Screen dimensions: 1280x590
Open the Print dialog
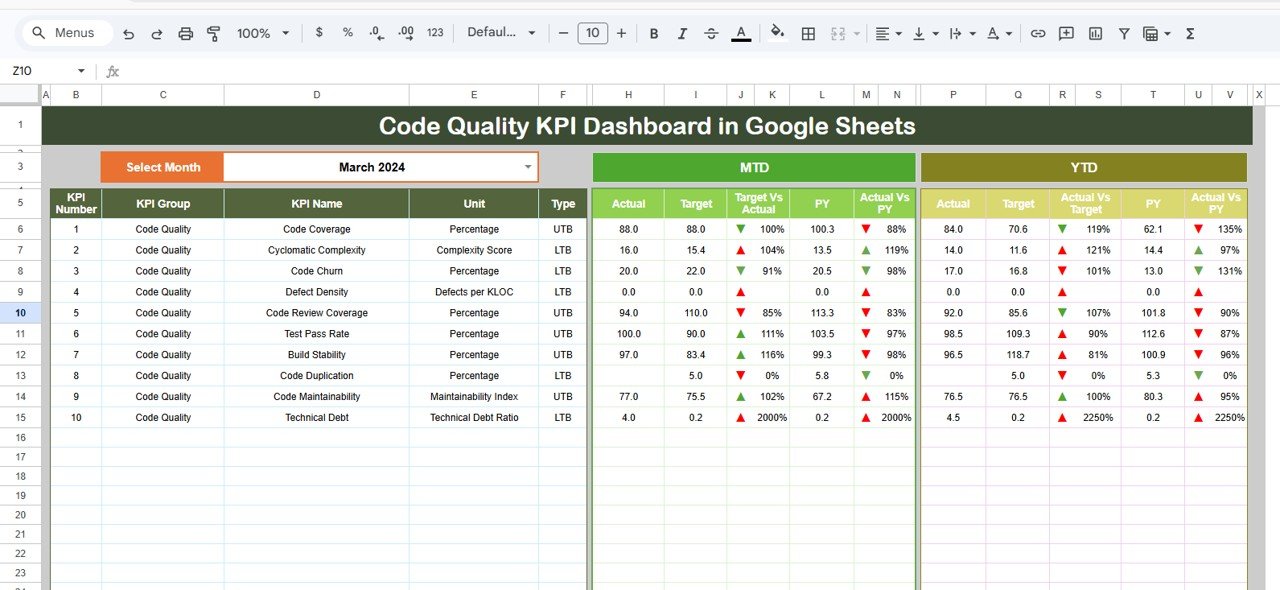[x=186, y=33]
